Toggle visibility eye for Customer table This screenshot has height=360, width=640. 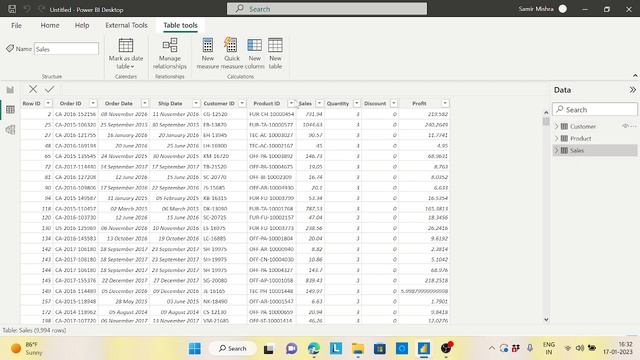tap(625, 126)
